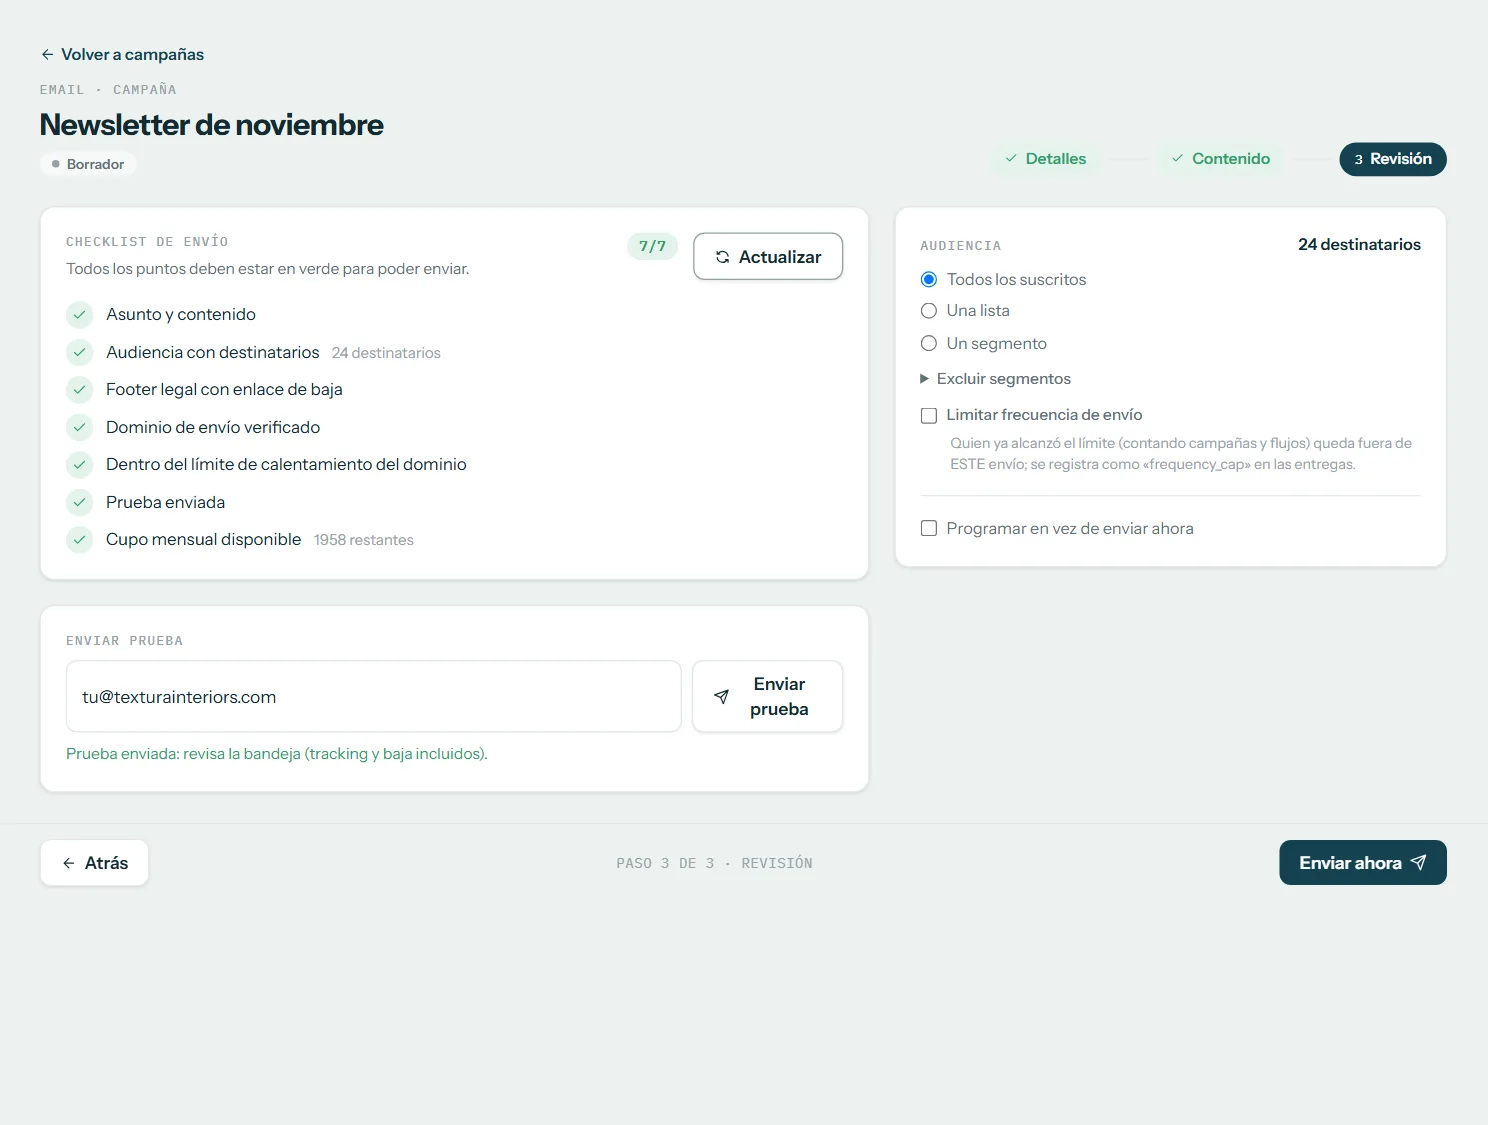Click the 24 destinatarios note in checklist
The width and height of the screenshot is (1488, 1125).
pyautogui.click(x=386, y=353)
